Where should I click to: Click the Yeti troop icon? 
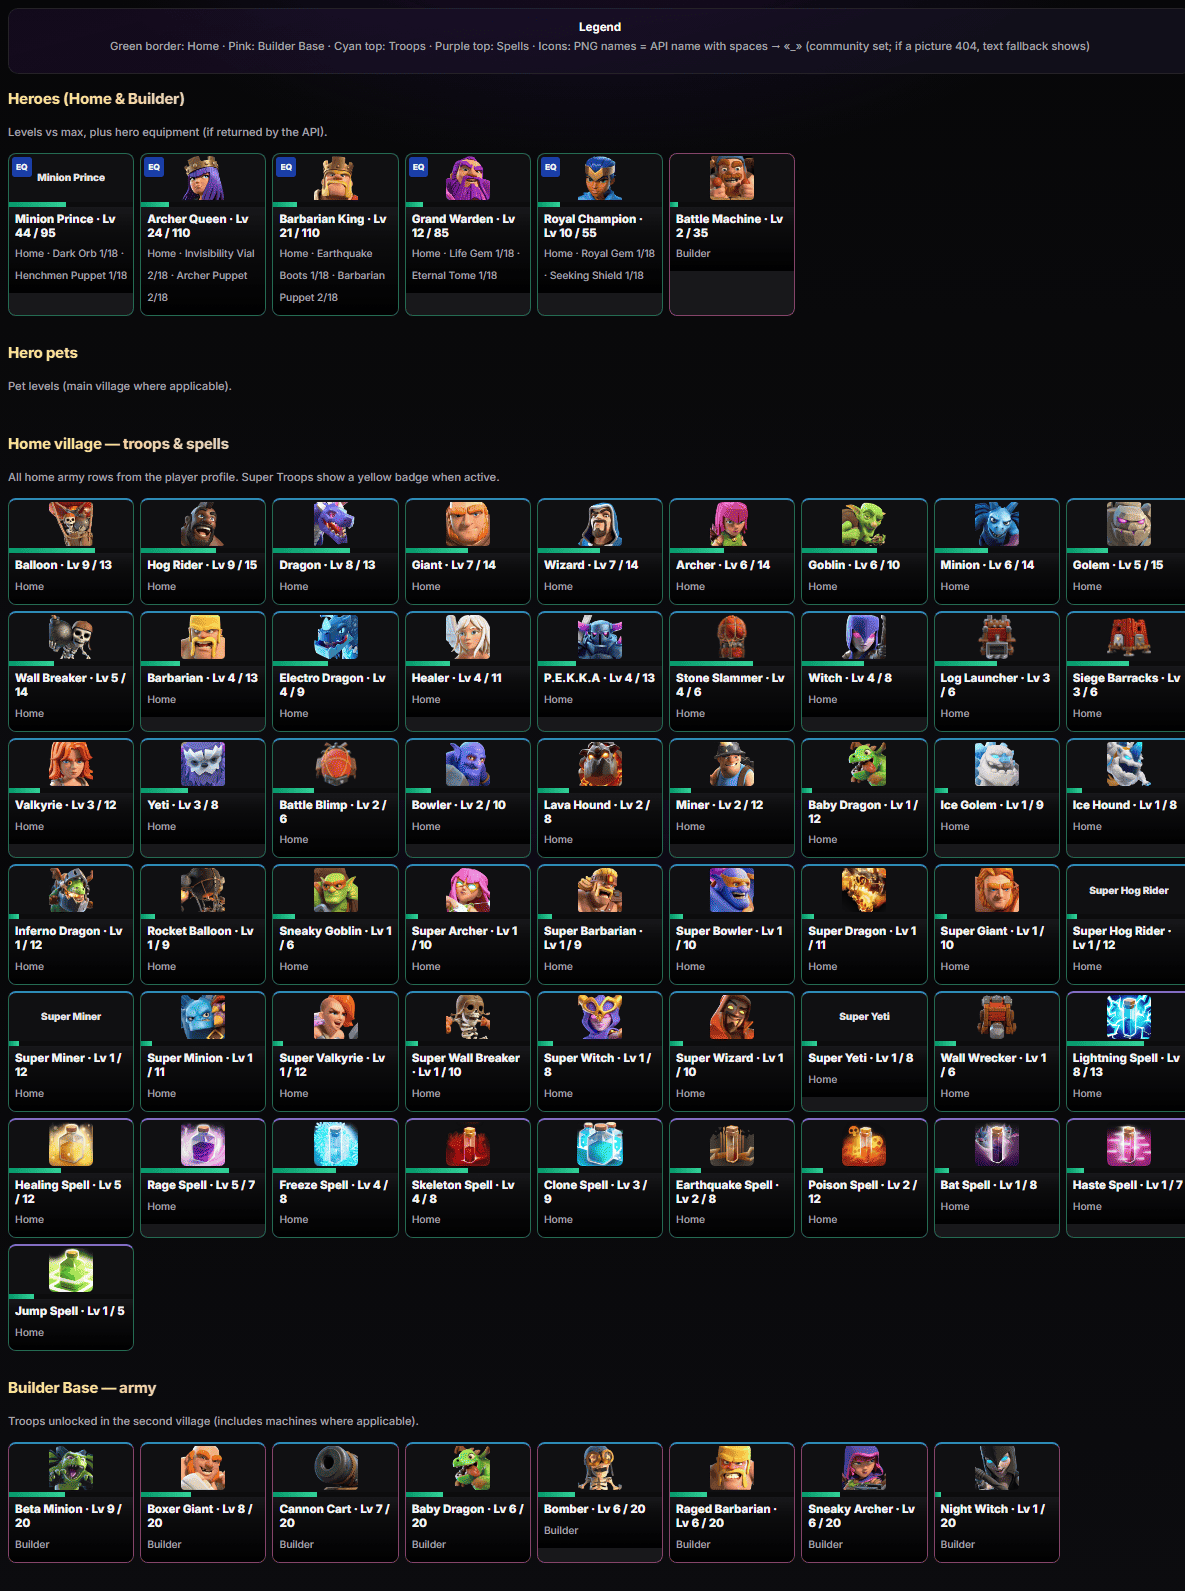[203, 764]
